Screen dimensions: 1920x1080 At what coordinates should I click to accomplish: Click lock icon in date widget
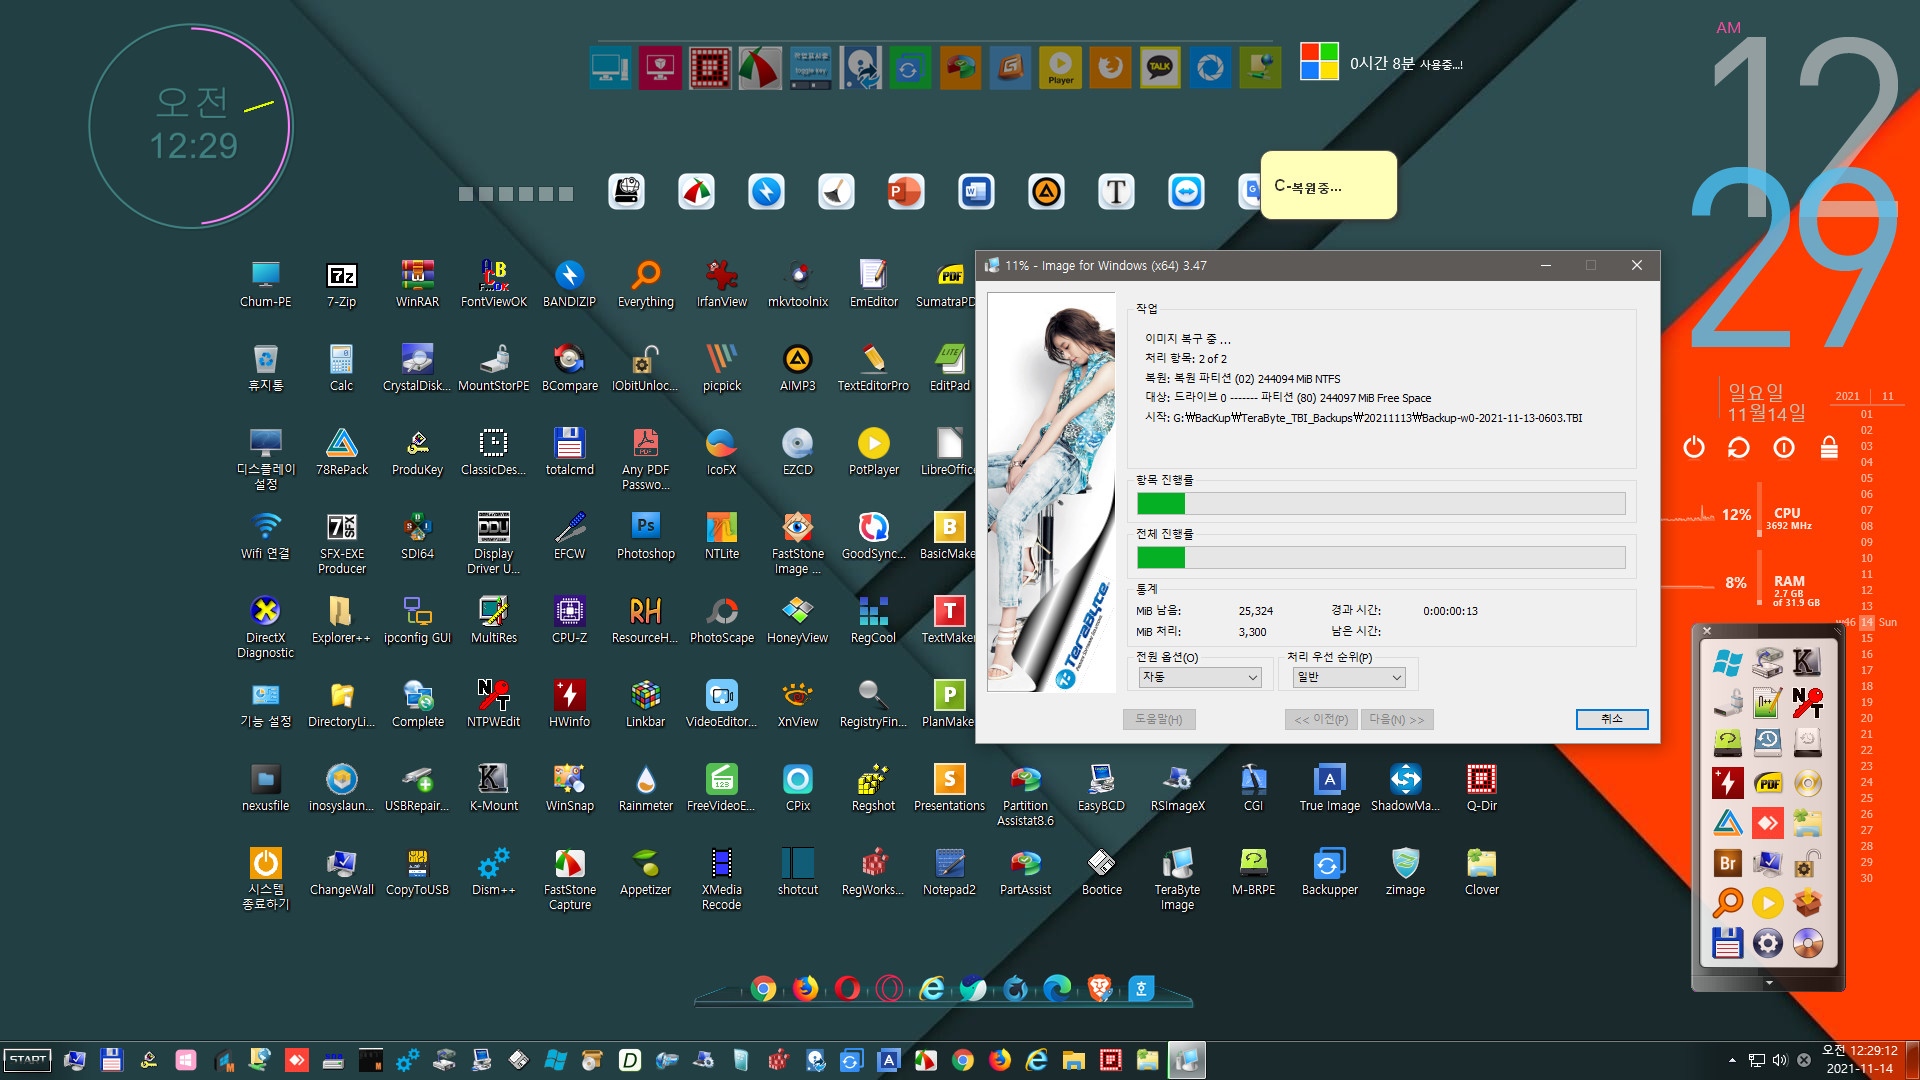pos(1829,447)
